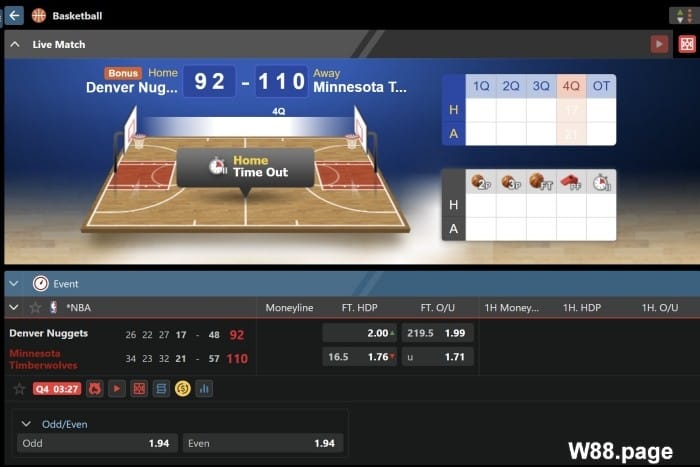This screenshot has height=467, width=700.
Task: Collapse the *NBA league row
Action: click(14, 307)
